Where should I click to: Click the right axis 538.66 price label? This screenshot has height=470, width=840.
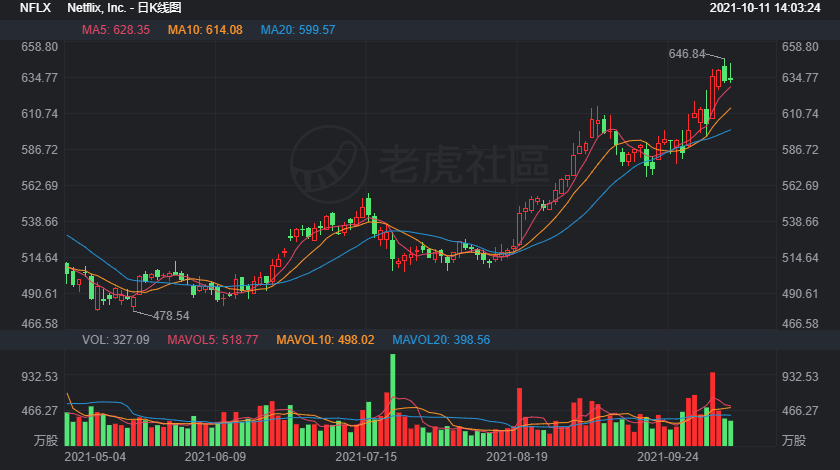[800, 222]
